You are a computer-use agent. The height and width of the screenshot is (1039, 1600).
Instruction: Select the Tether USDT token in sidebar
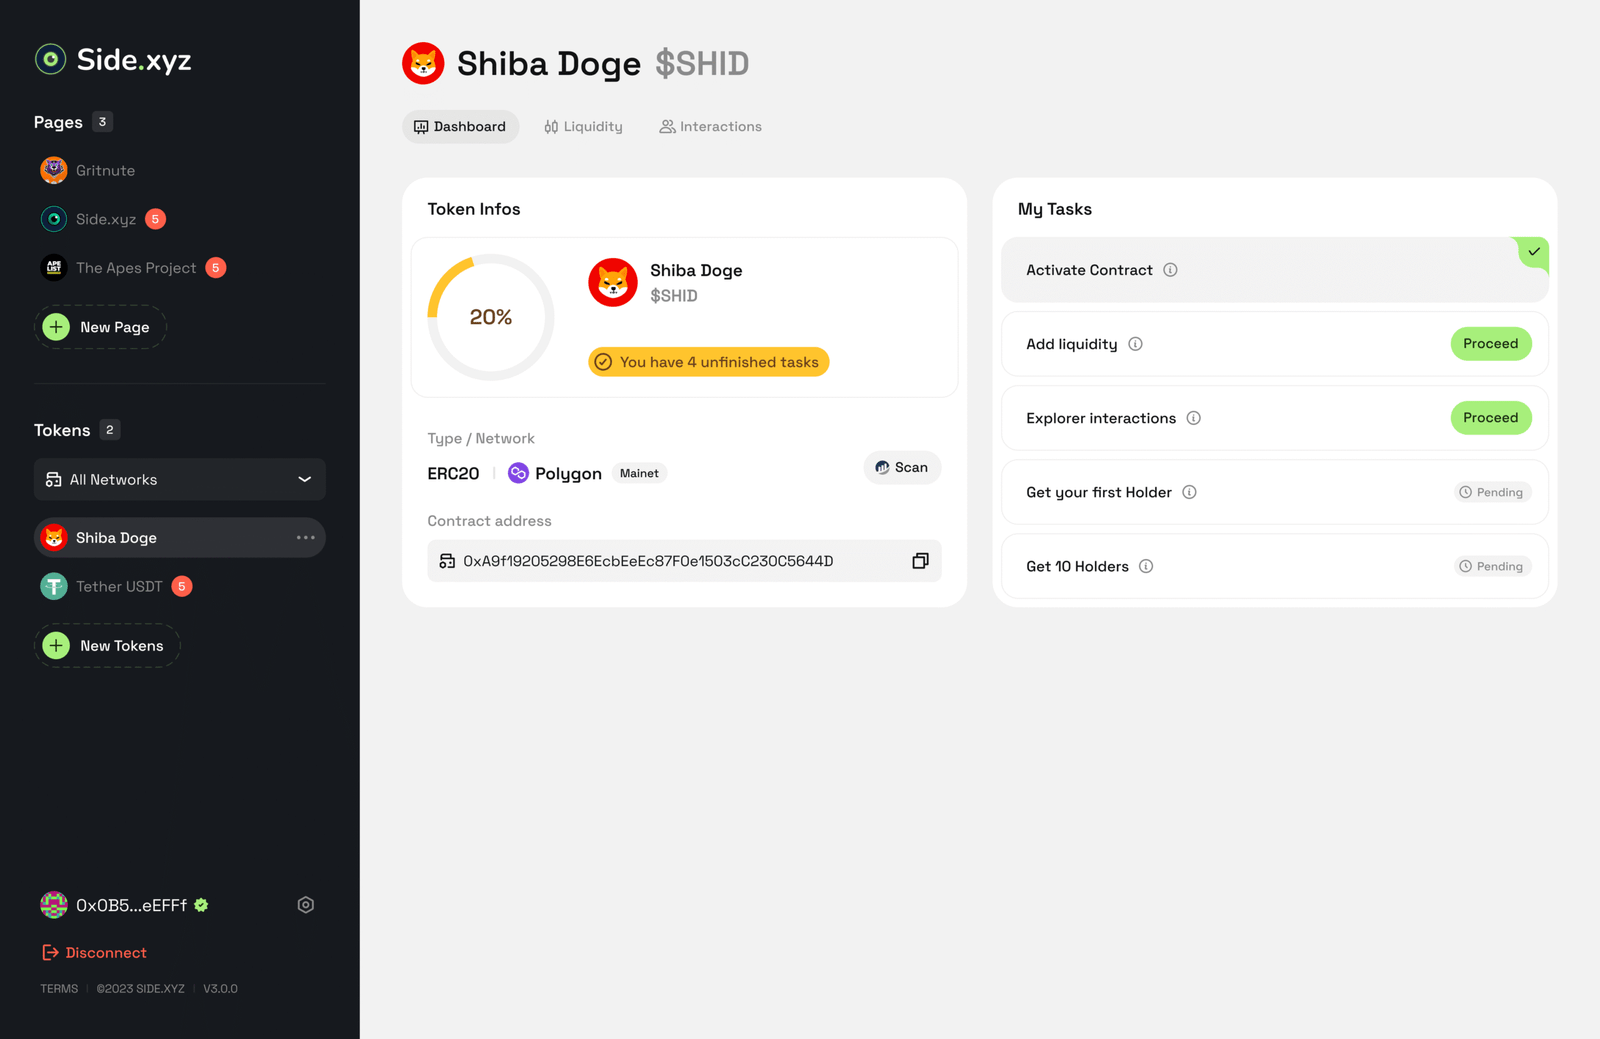coord(130,586)
